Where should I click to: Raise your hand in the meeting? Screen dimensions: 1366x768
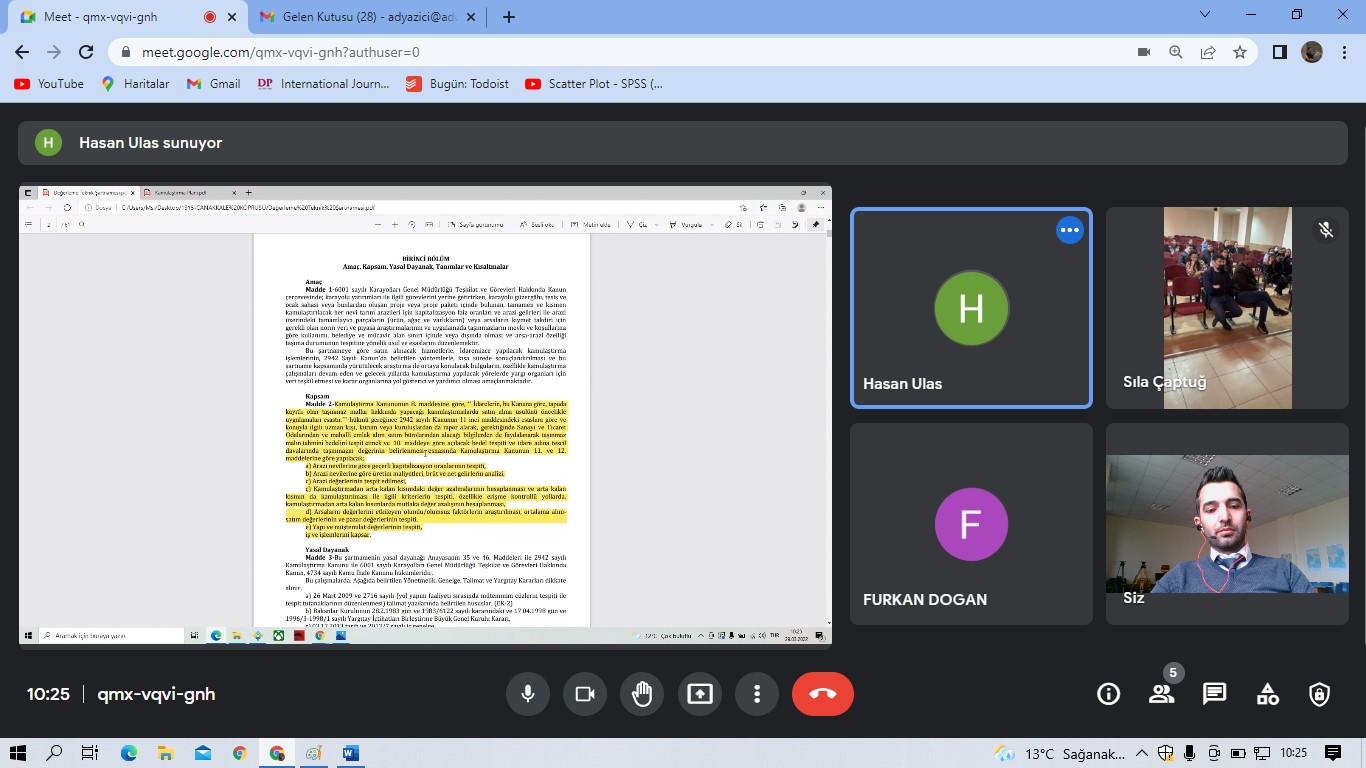pyautogui.click(x=642, y=694)
